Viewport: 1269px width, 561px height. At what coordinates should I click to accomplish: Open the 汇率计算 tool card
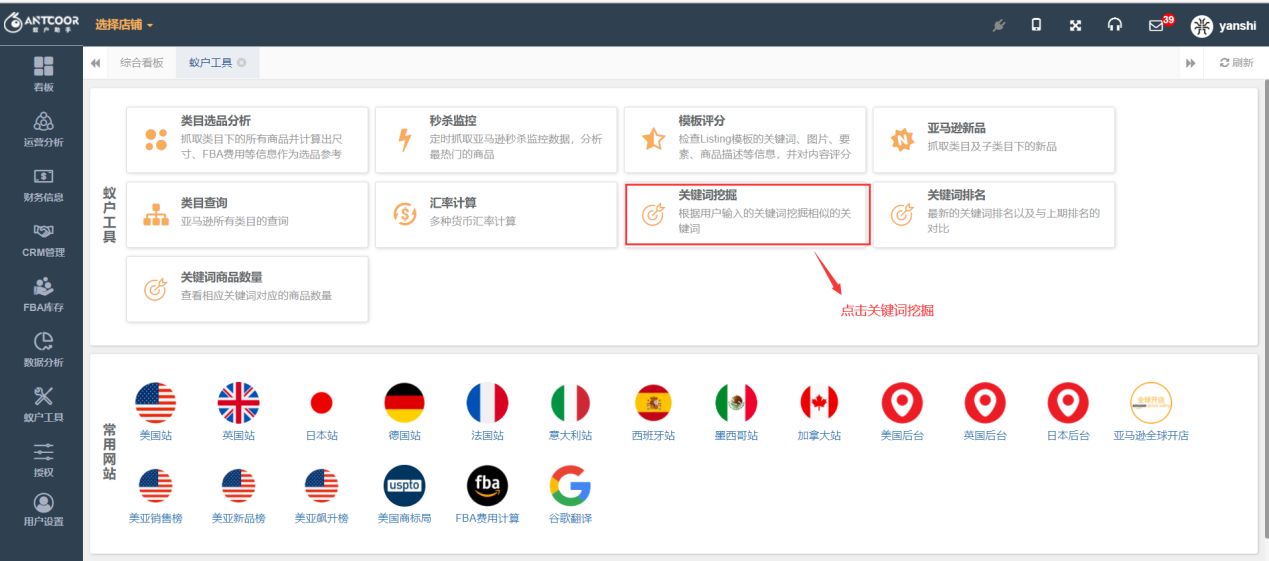pyautogui.click(x=496, y=214)
